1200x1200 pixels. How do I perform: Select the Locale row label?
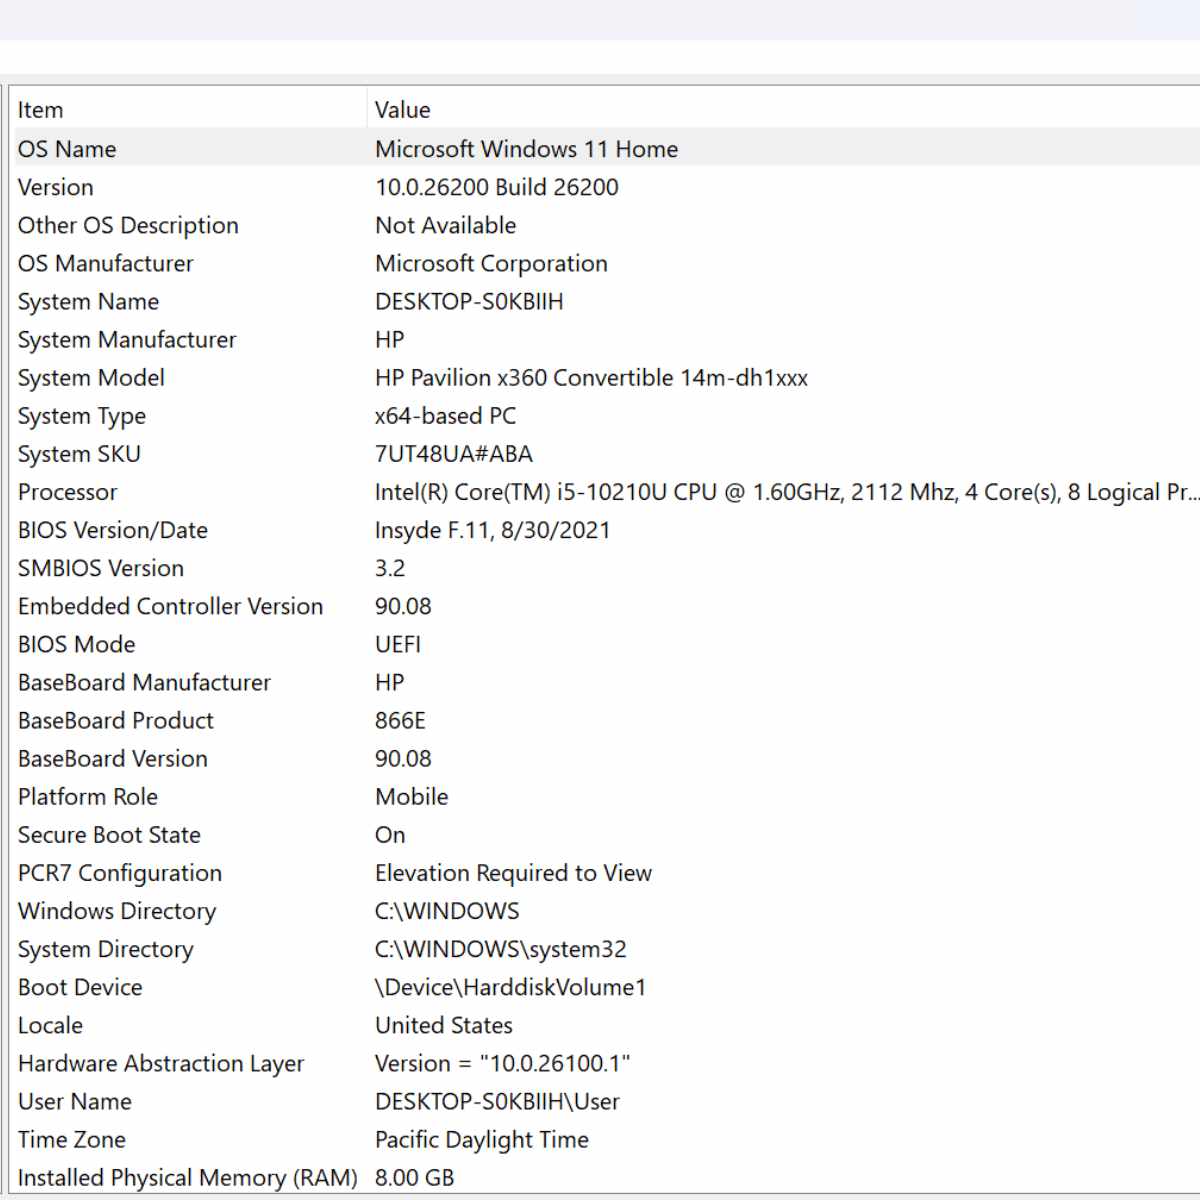[x=50, y=1026]
